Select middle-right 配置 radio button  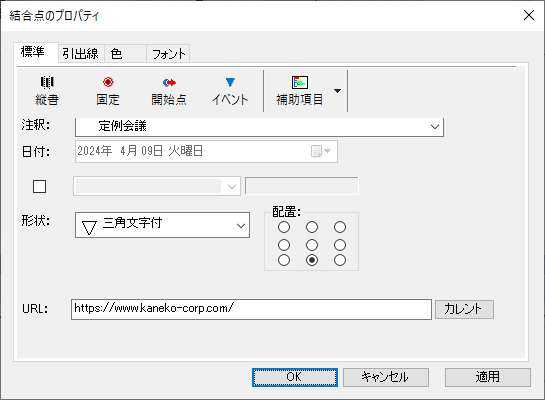pyautogui.click(x=340, y=245)
